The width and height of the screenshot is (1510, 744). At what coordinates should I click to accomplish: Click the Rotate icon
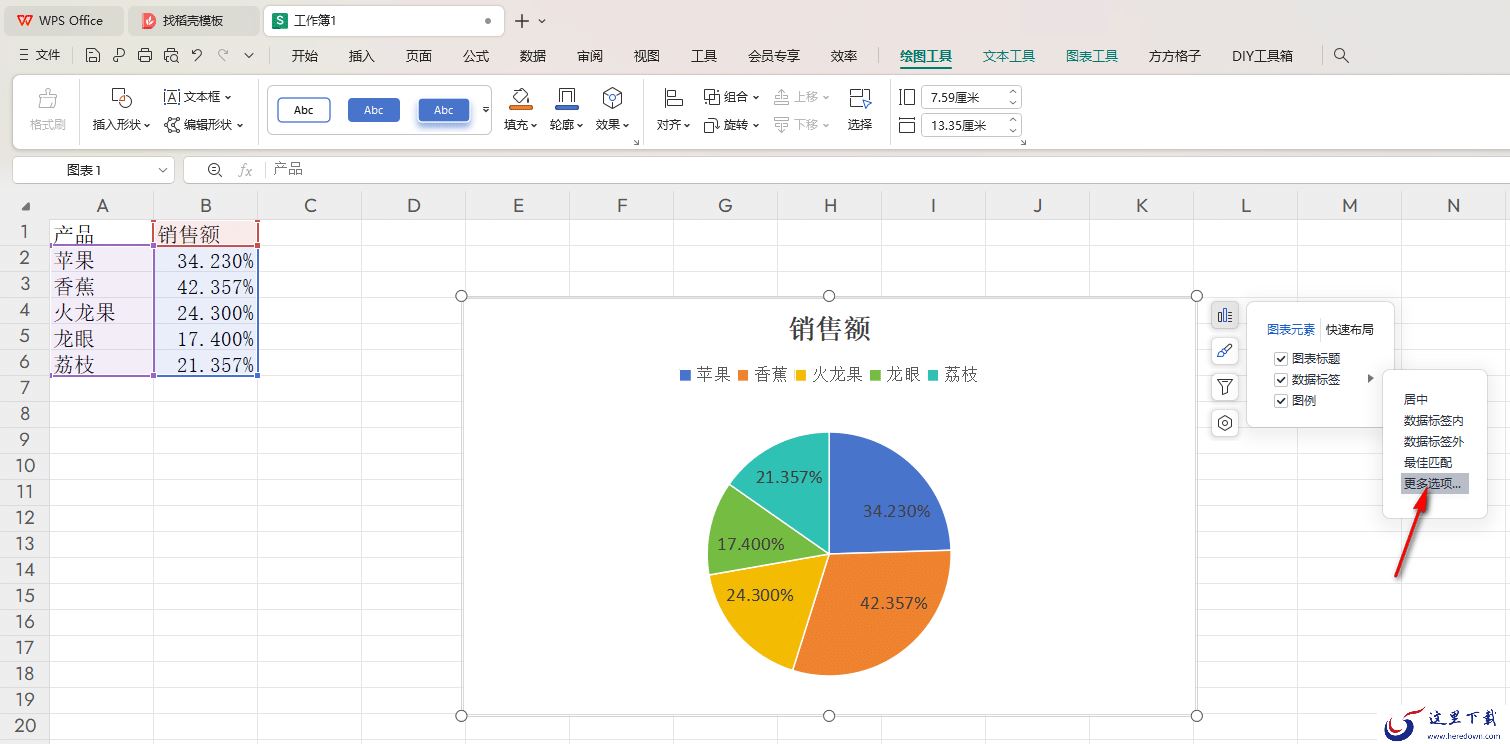(x=712, y=125)
